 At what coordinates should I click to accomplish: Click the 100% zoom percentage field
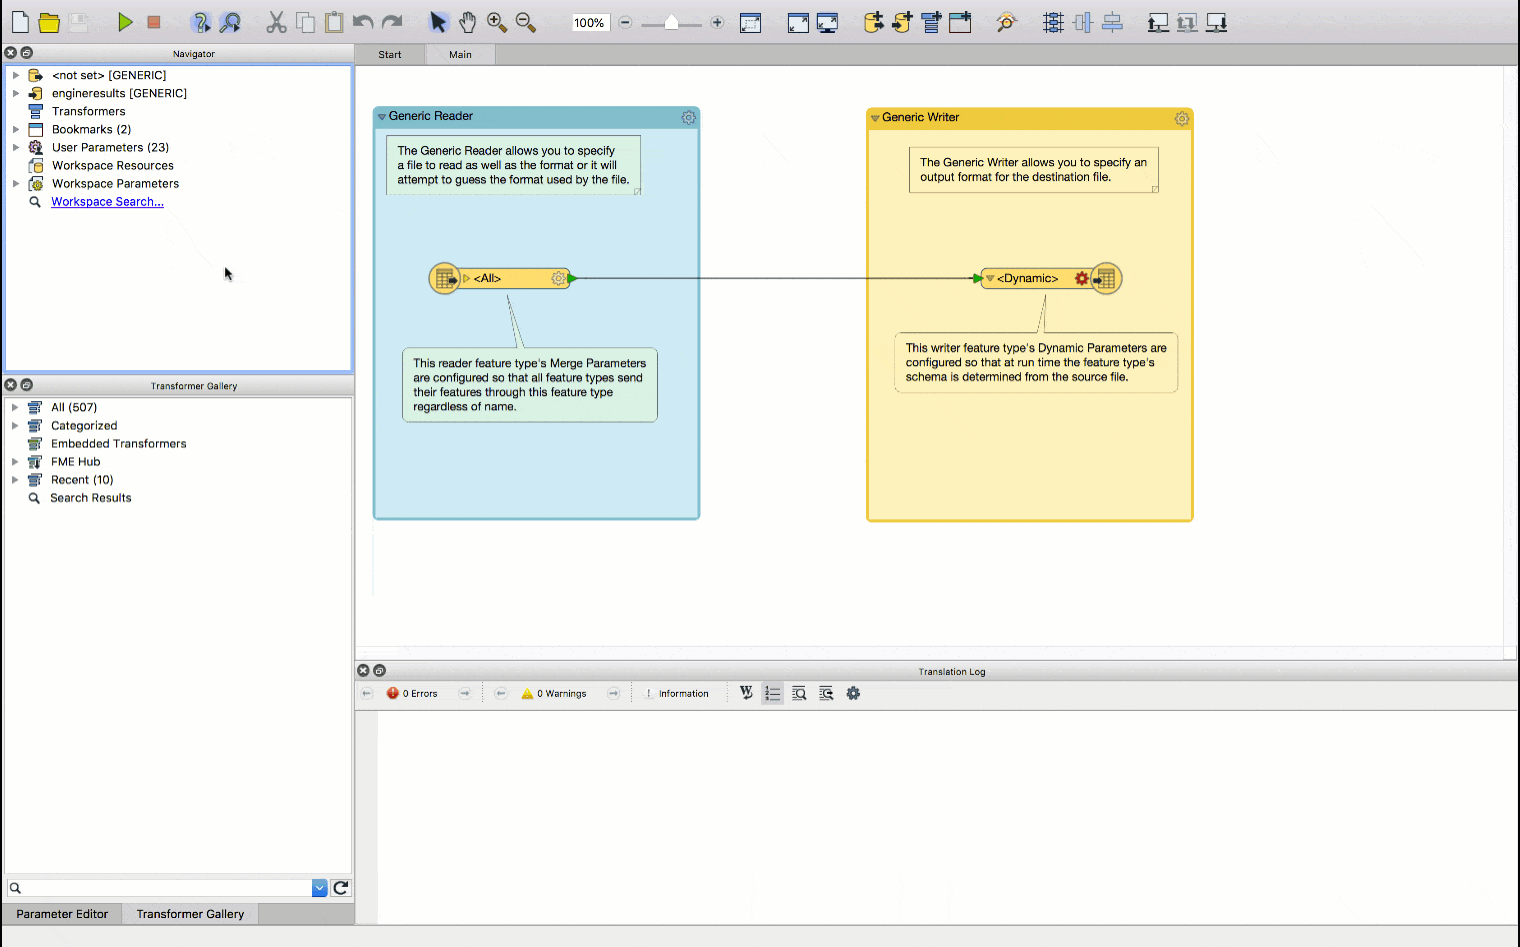(590, 23)
